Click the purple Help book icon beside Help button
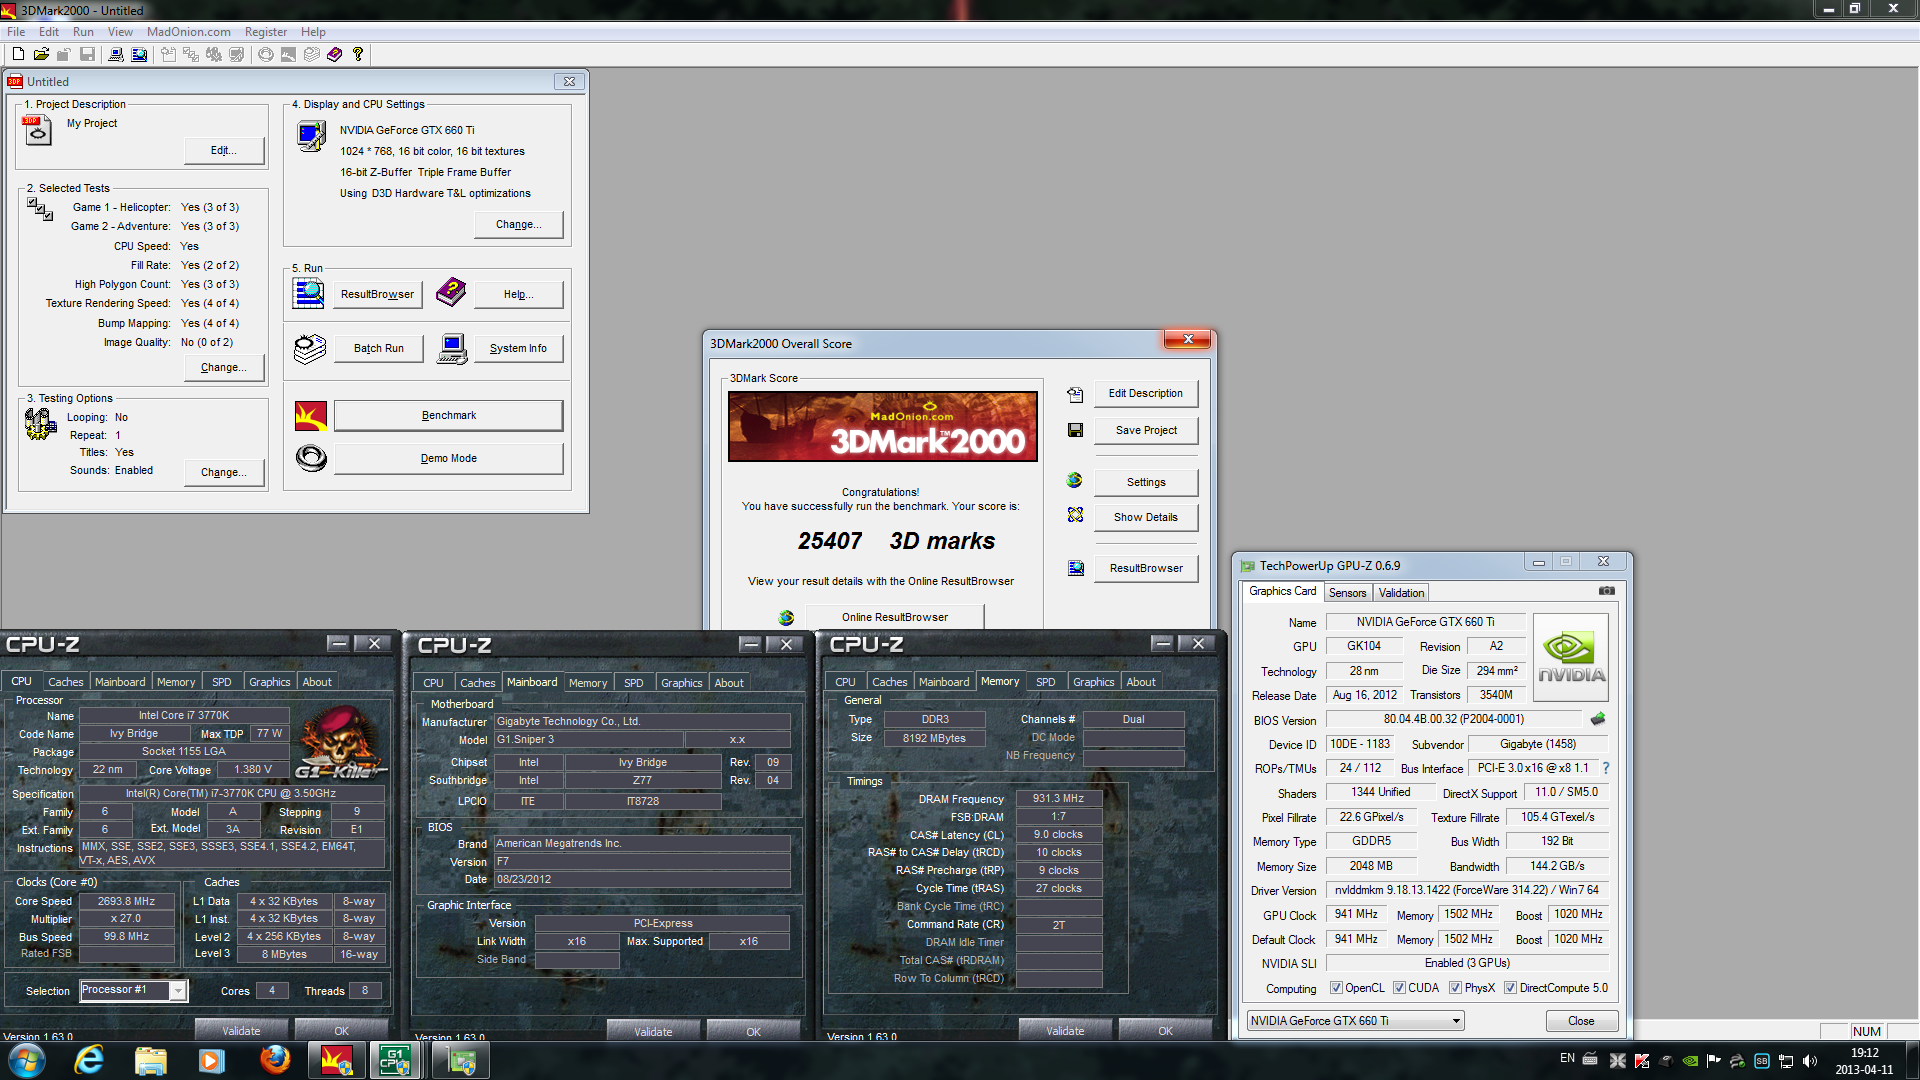This screenshot has width=1920, height=1080. click(451, 293)
